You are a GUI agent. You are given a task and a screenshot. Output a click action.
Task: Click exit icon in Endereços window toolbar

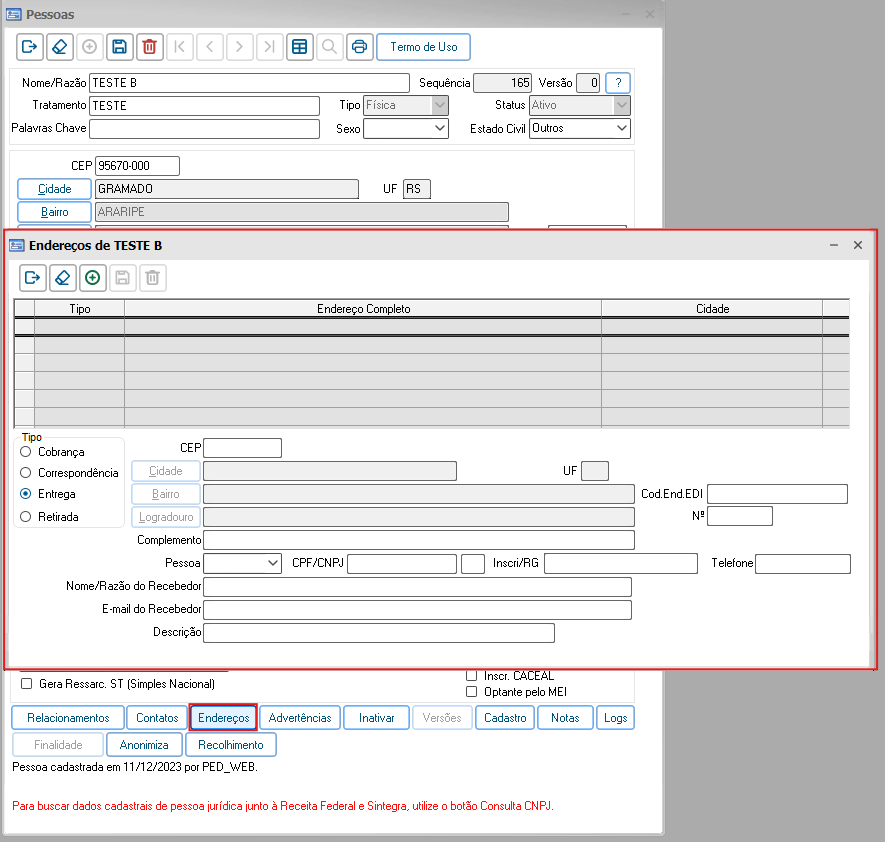33,278
